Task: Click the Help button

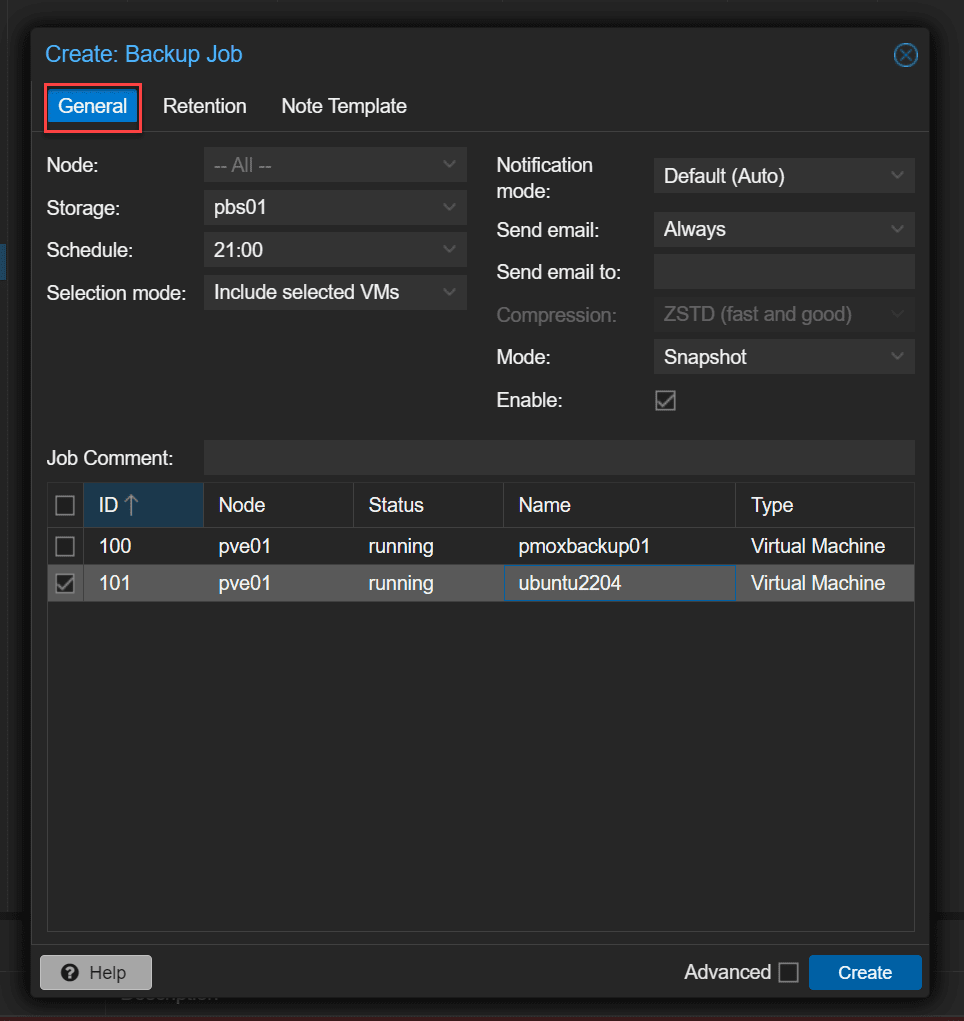Action: coord(96,972)
